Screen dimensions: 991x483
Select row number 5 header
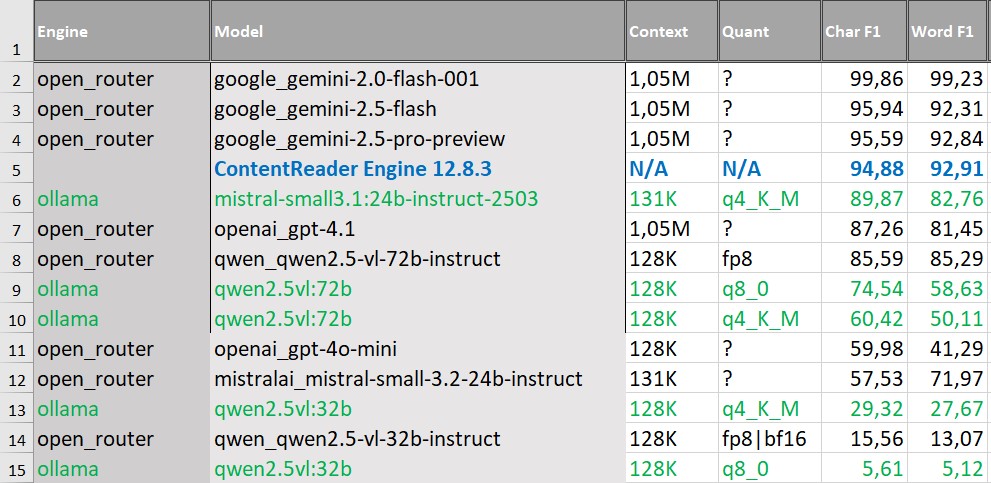pos(16,169)
